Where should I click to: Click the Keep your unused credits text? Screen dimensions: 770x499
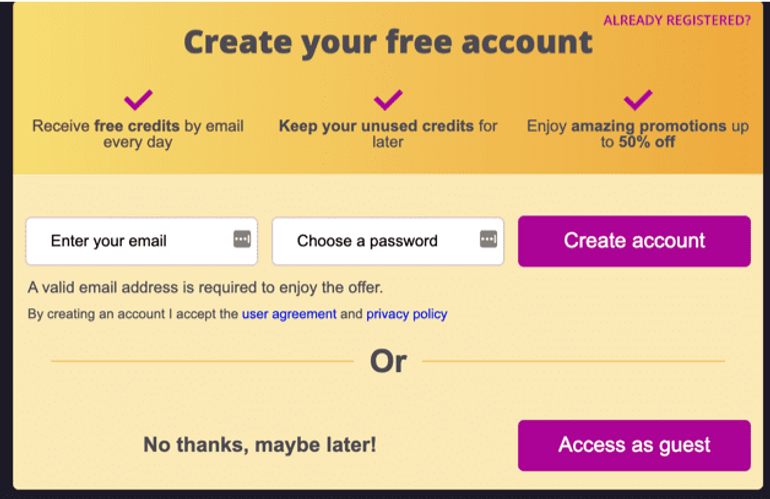(388, 134)
